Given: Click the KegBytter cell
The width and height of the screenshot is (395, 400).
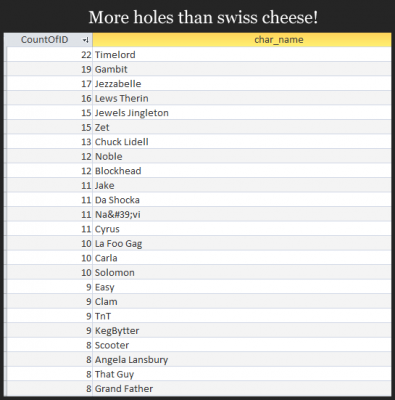Looking at the screenshot, I should click(242, 331).
